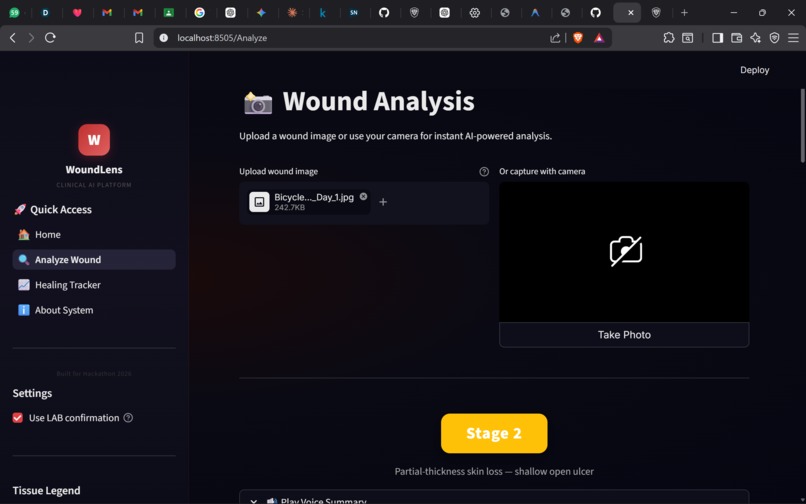The image size is (806, 504).
Task: Click the share page icon in address bar
Action: pos(555,38)
